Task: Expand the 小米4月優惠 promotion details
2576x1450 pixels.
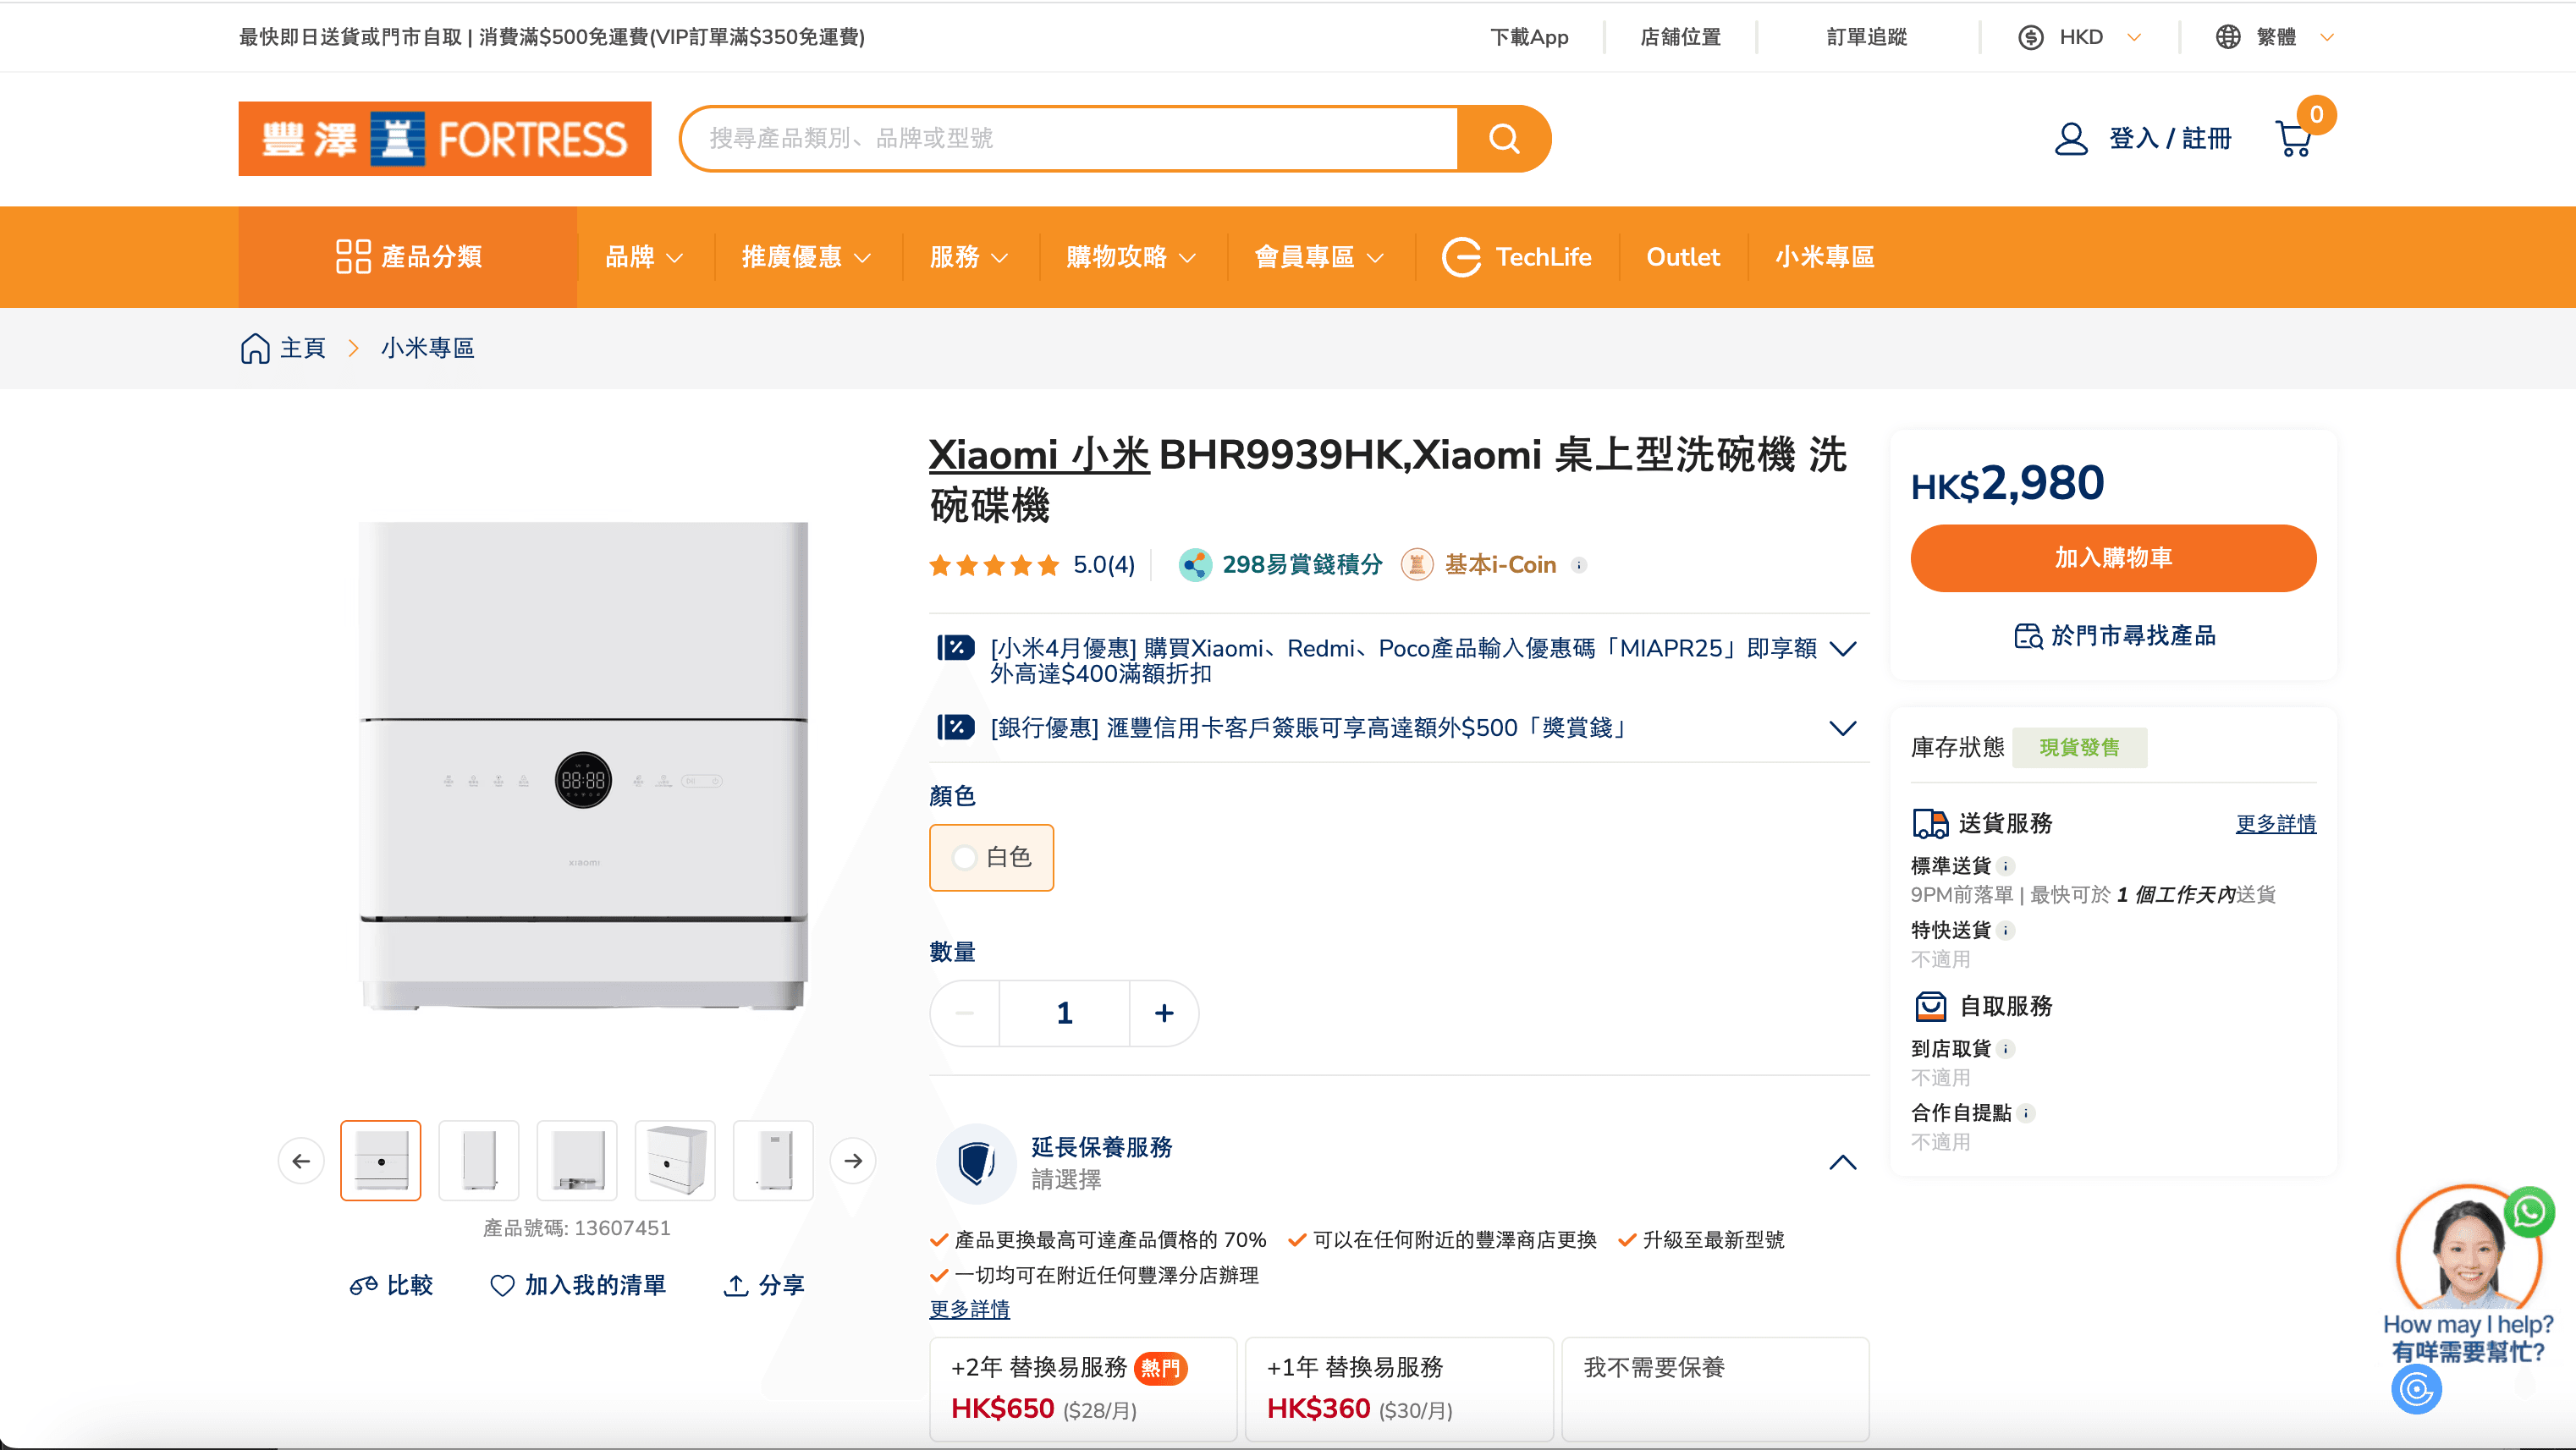Action: tap(1842, 649)
